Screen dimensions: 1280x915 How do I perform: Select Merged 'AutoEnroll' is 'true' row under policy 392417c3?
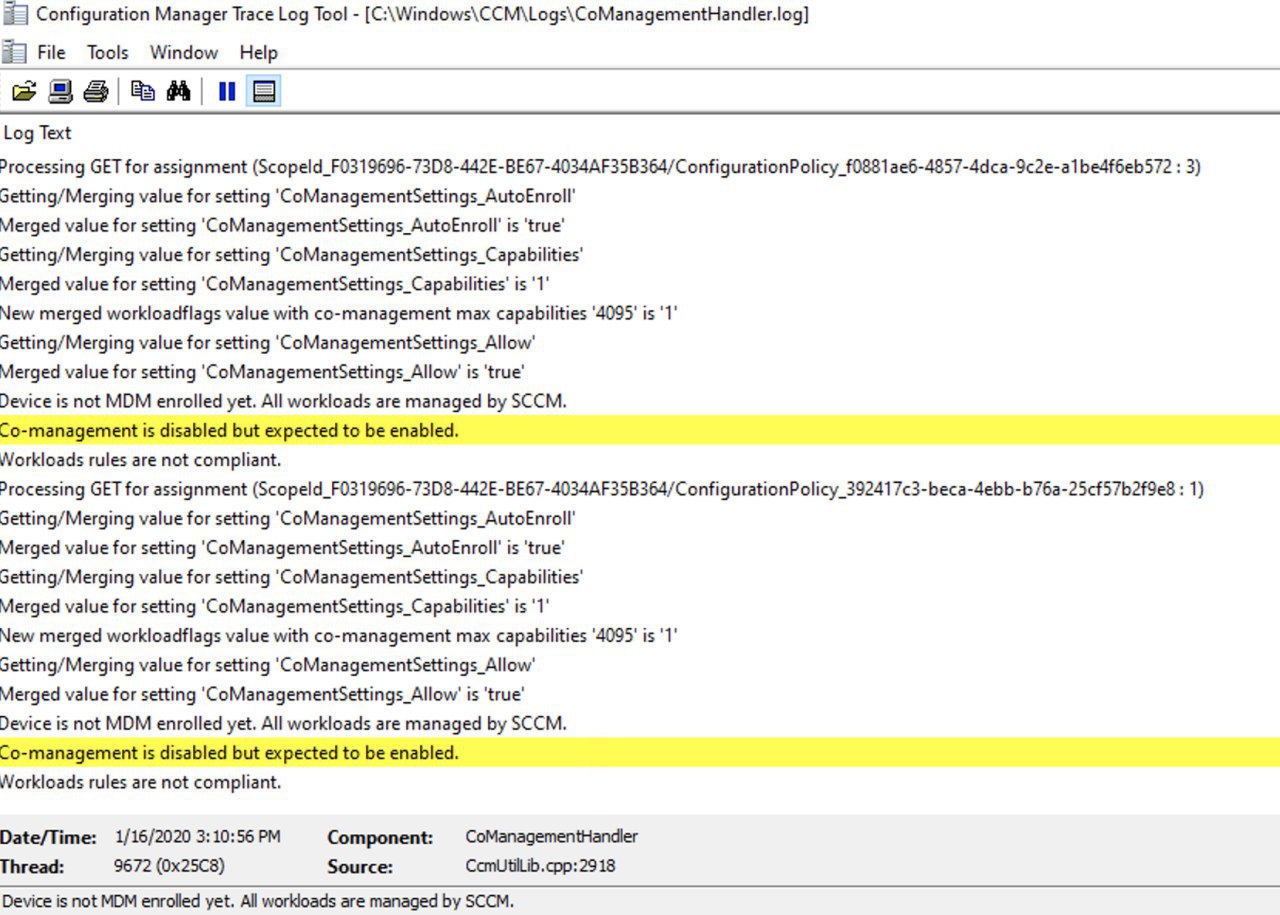pyautogui.click(x=640, y=548)
